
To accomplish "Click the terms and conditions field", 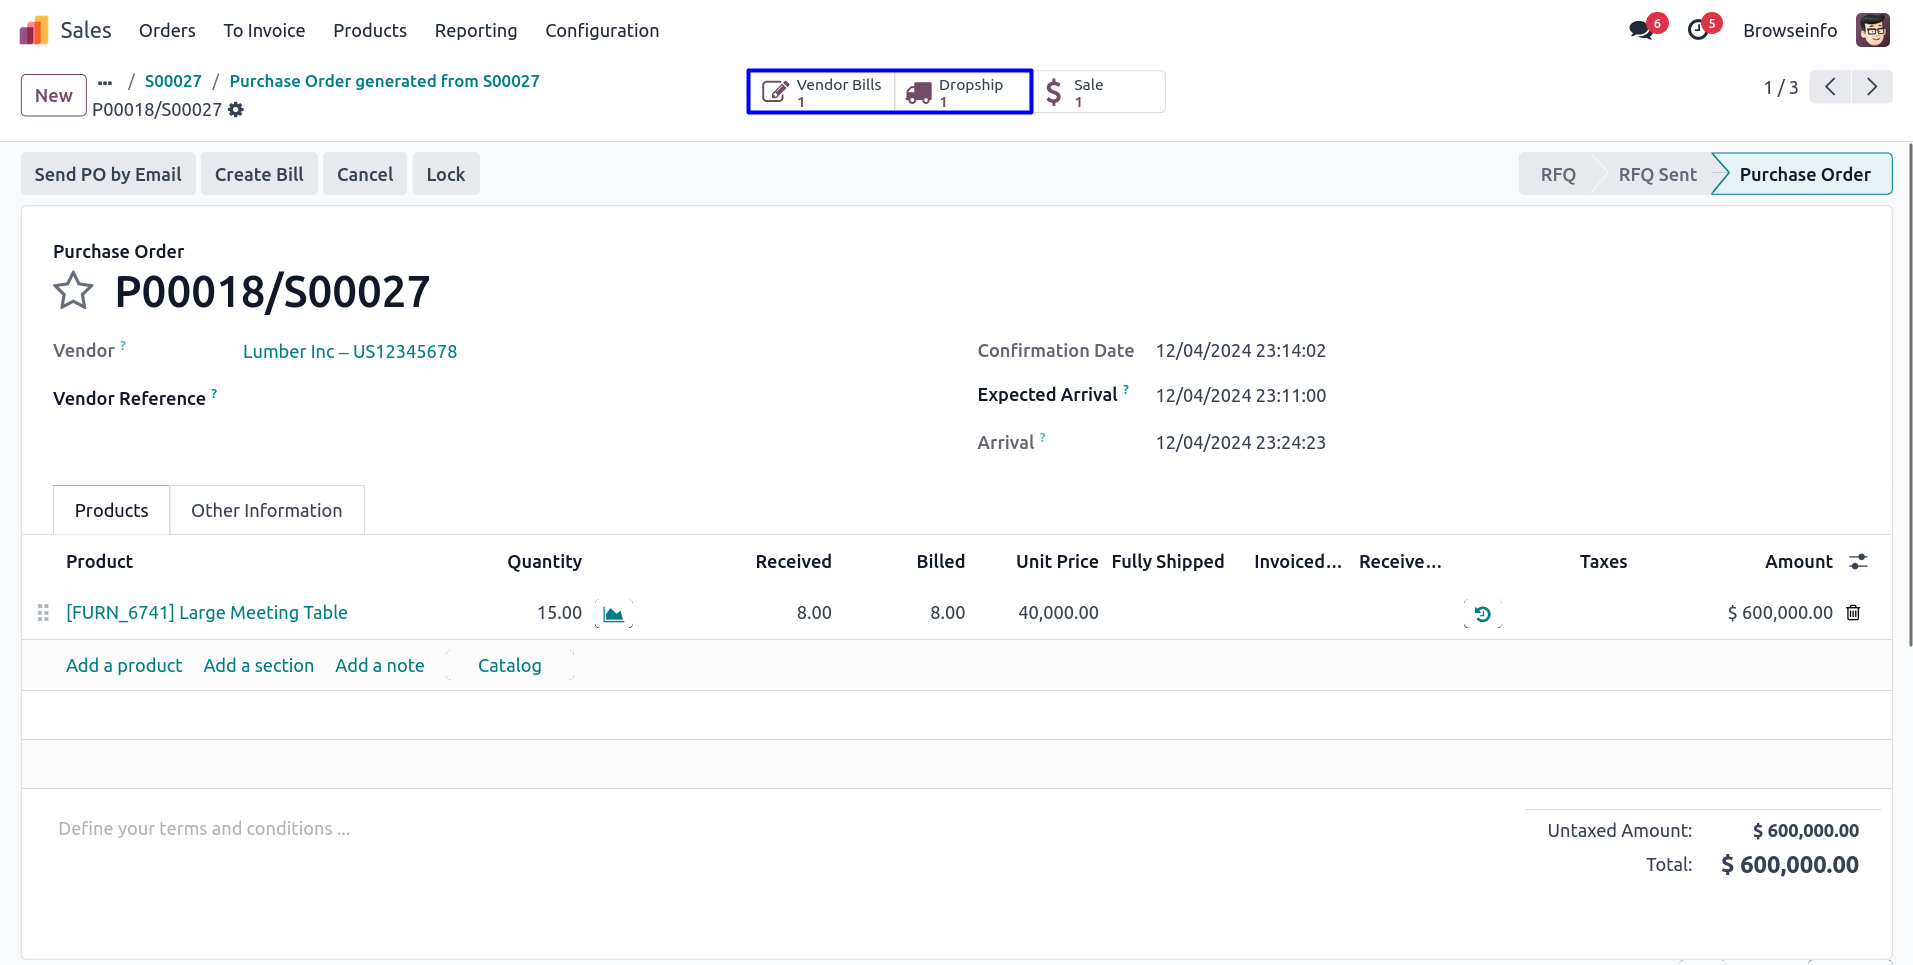I will pyautogui.click(x=204, y=829).
